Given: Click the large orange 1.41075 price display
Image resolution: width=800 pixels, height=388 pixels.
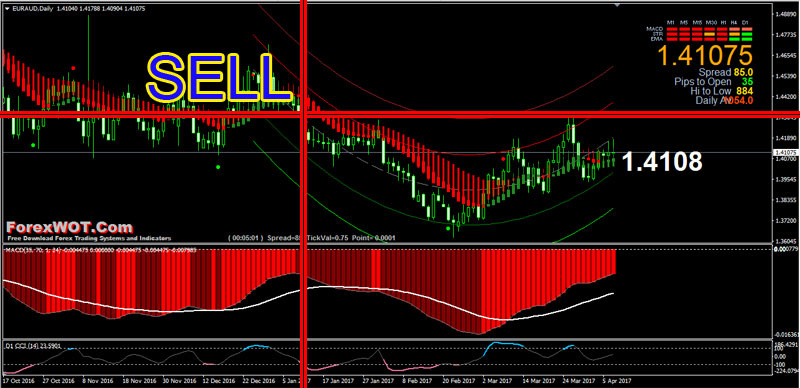Looking at the screenshot, I should click(705, 56).
